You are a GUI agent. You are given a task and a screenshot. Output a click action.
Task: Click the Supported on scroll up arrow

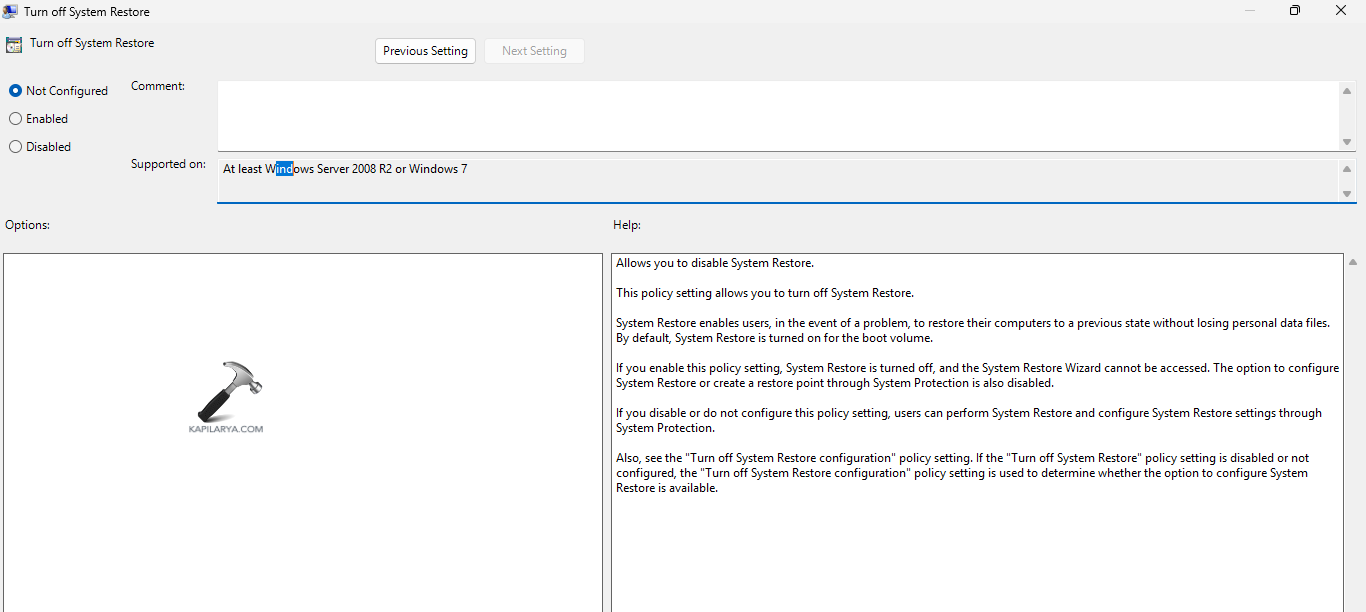(x=1347, y=170)
